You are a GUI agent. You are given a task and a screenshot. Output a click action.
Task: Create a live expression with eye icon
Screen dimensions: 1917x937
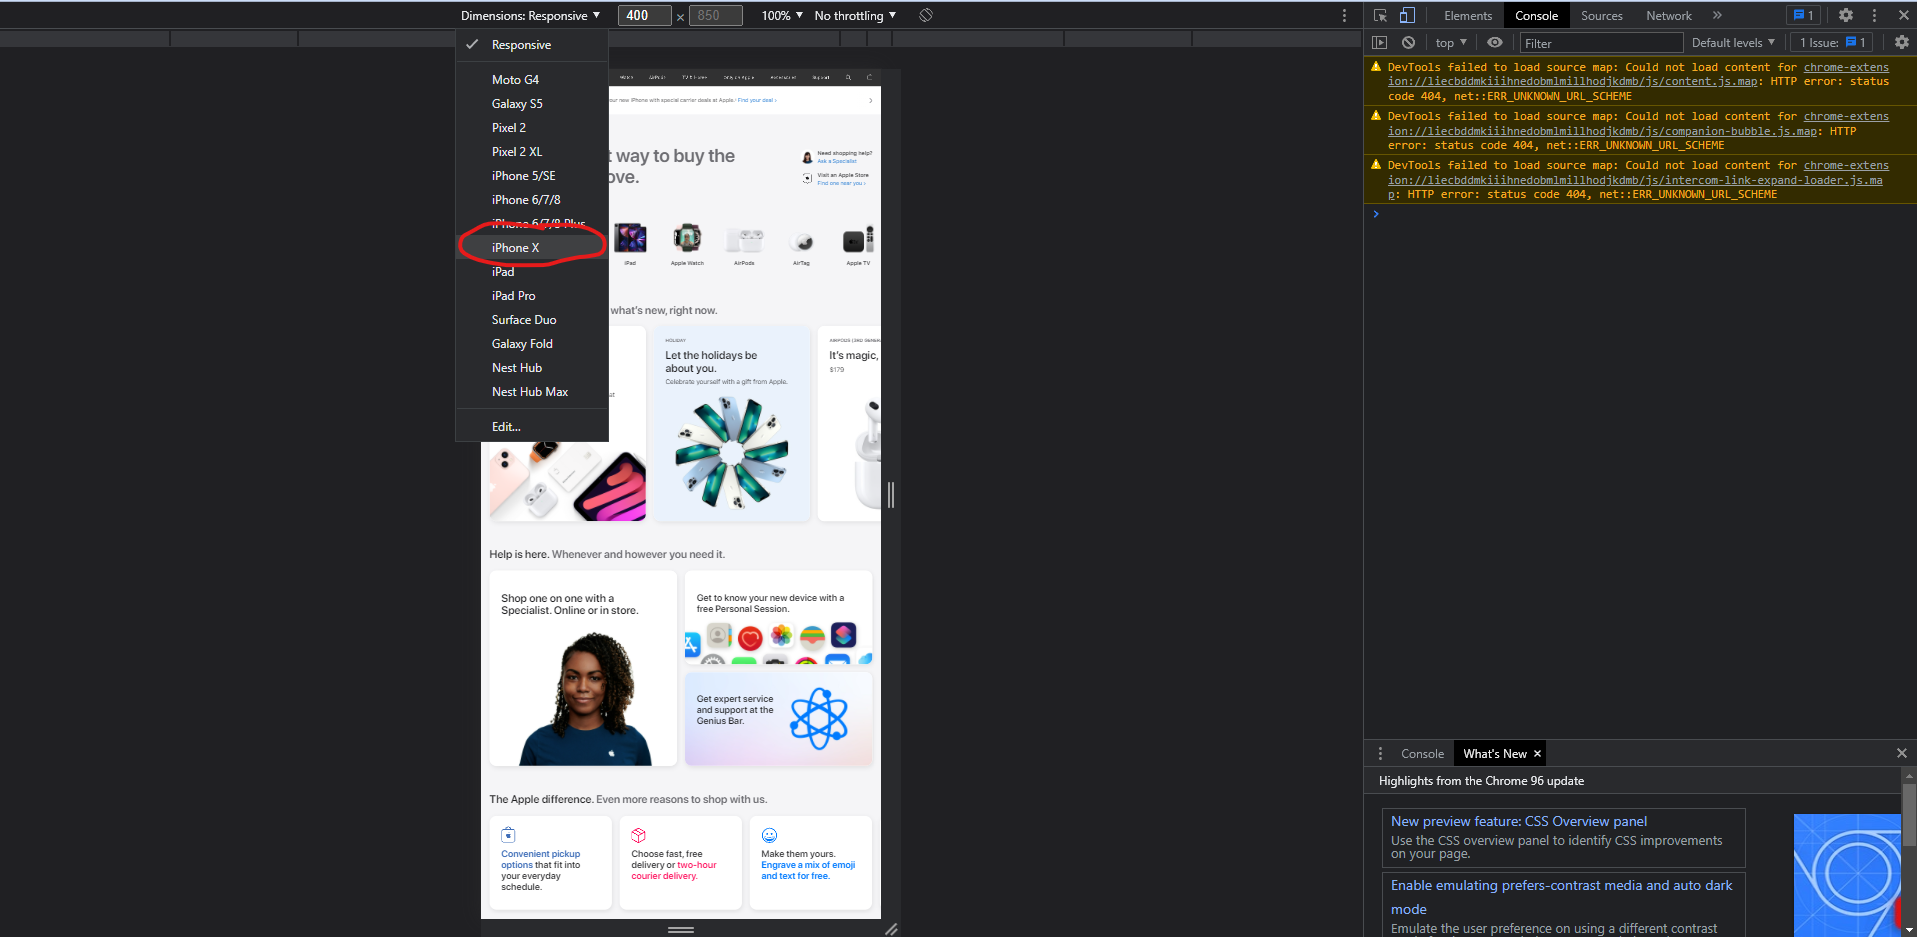point(1495,43)
